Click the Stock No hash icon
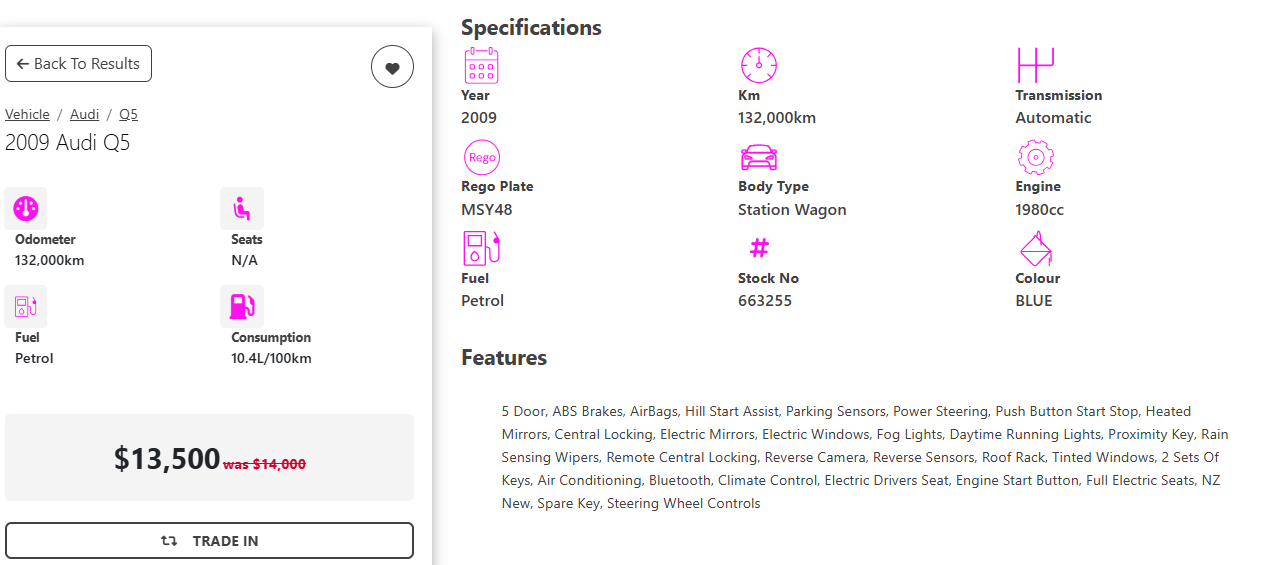The image size is (1265, 565). [x=759, y=248]
